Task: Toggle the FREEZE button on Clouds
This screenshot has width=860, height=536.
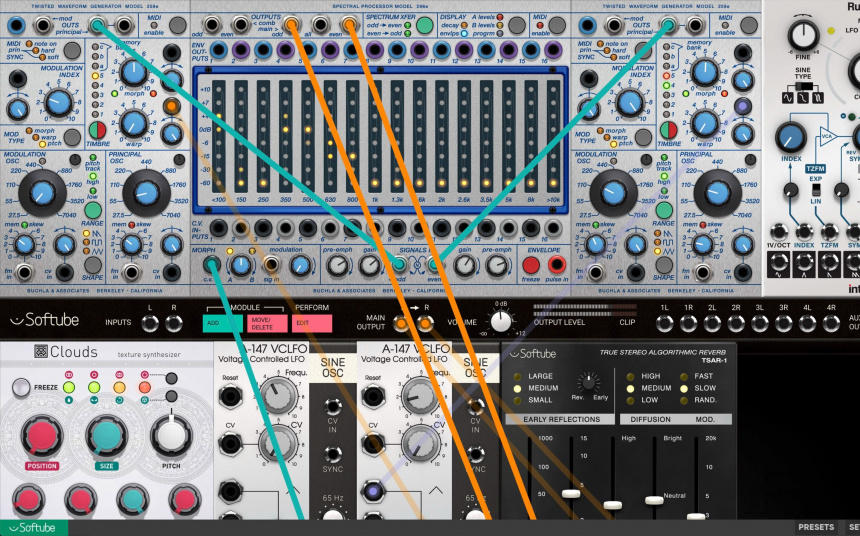Action: point(21,387)
